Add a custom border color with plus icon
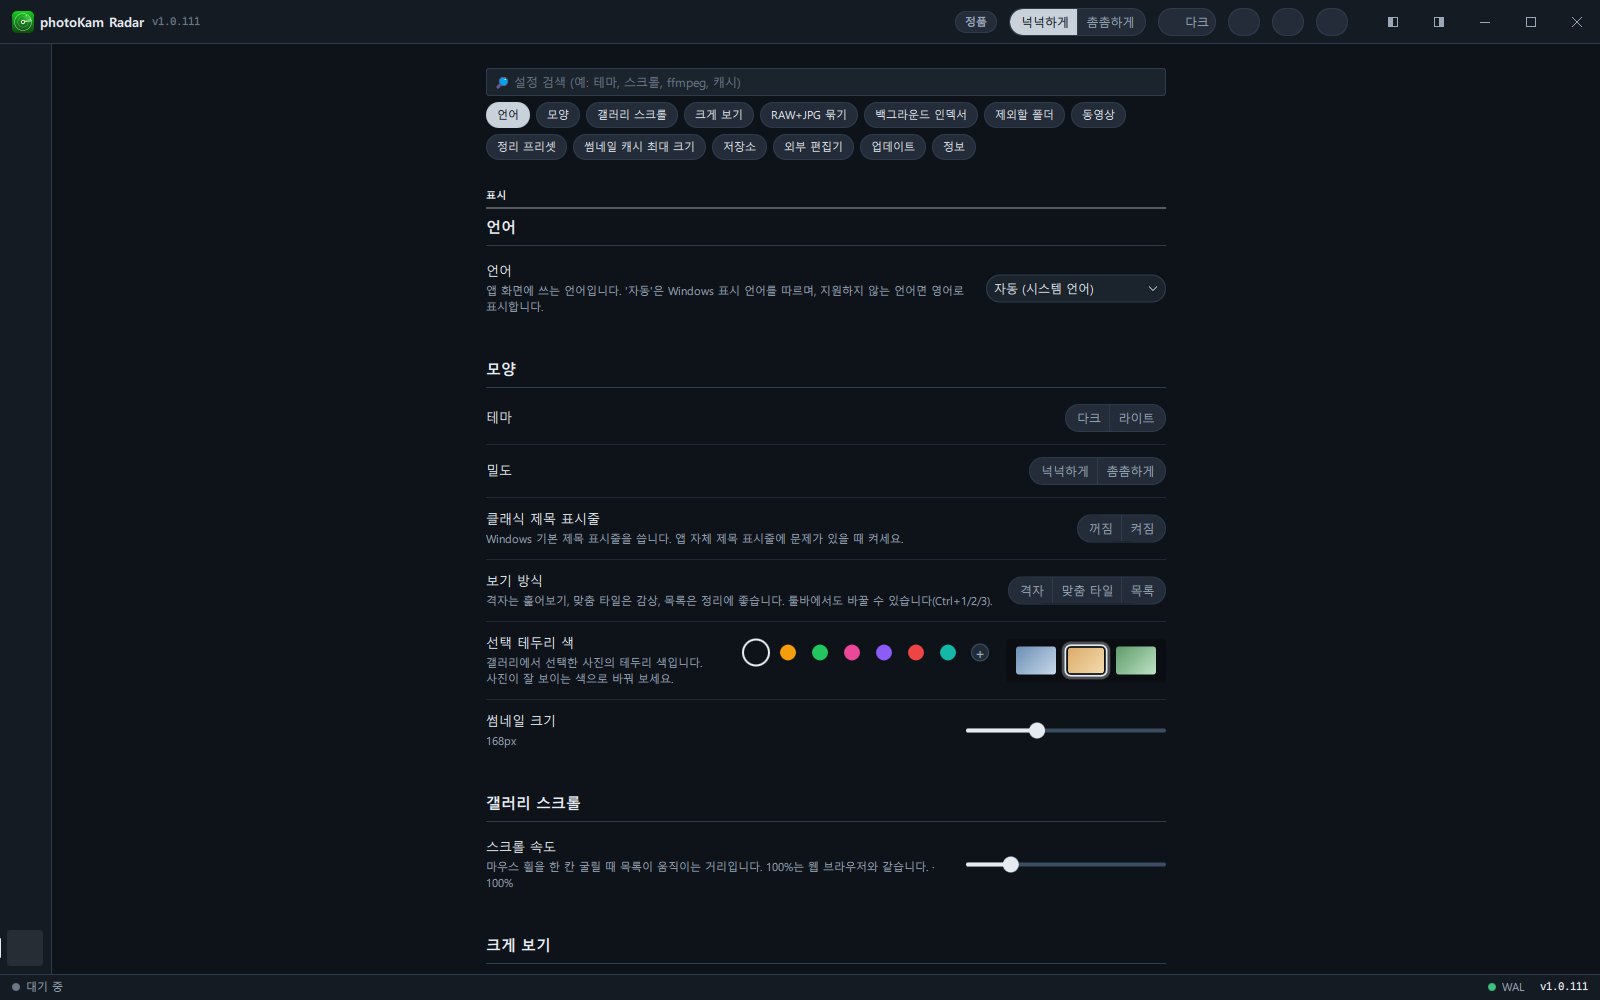Viewport: 1600px width, 1000px height. point(980,653)
